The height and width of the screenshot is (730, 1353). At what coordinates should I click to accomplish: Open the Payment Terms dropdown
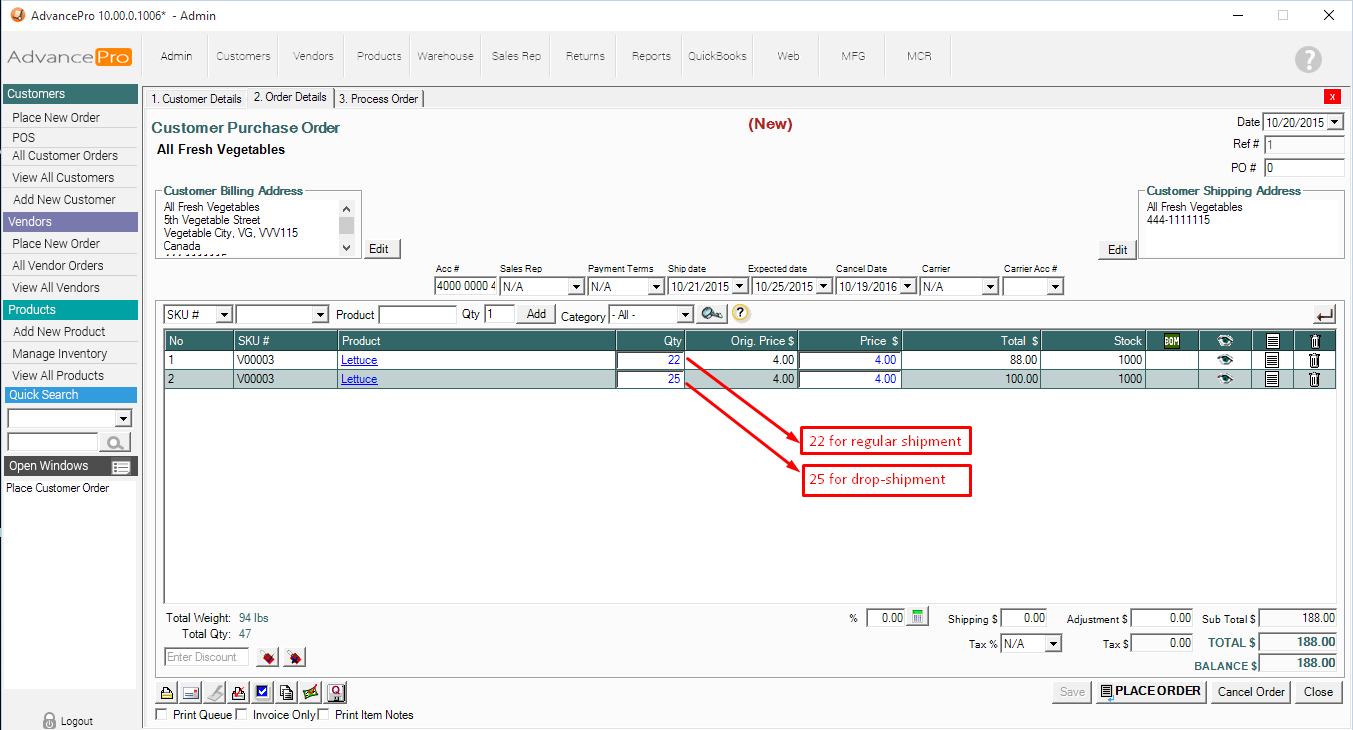coord(656,287)
